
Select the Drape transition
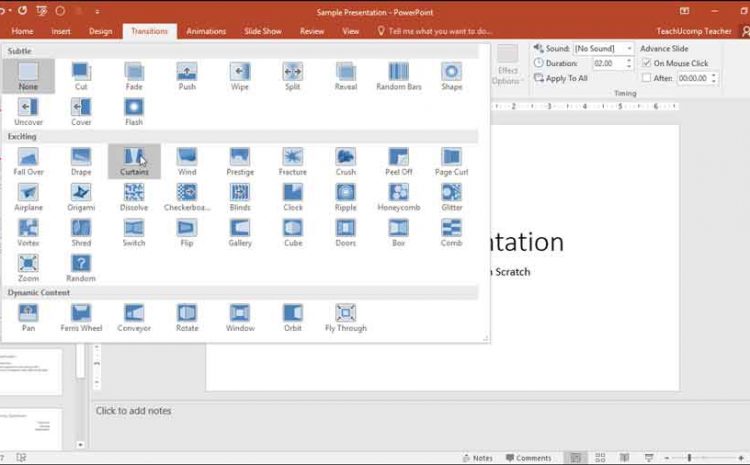click(x=81, y=161)
